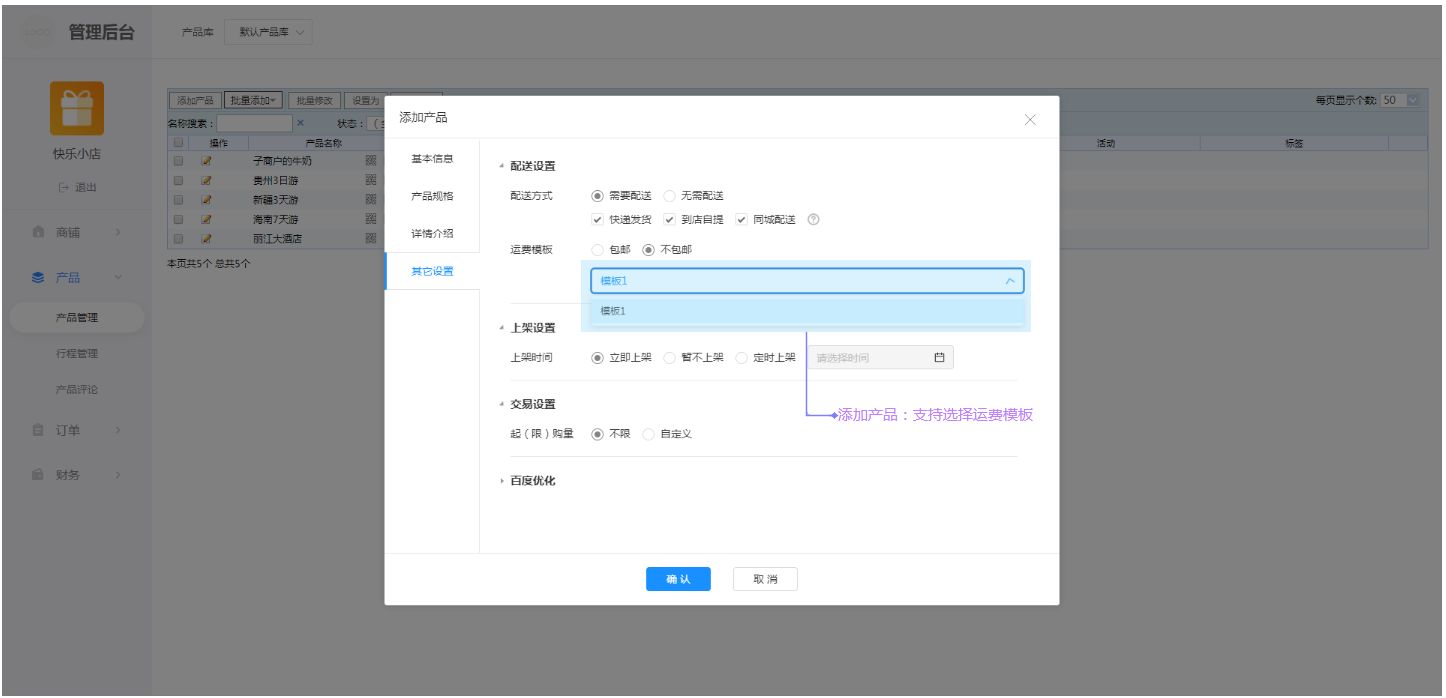Close the 添加产品 dialog with the X

(x=1030, y=120)
